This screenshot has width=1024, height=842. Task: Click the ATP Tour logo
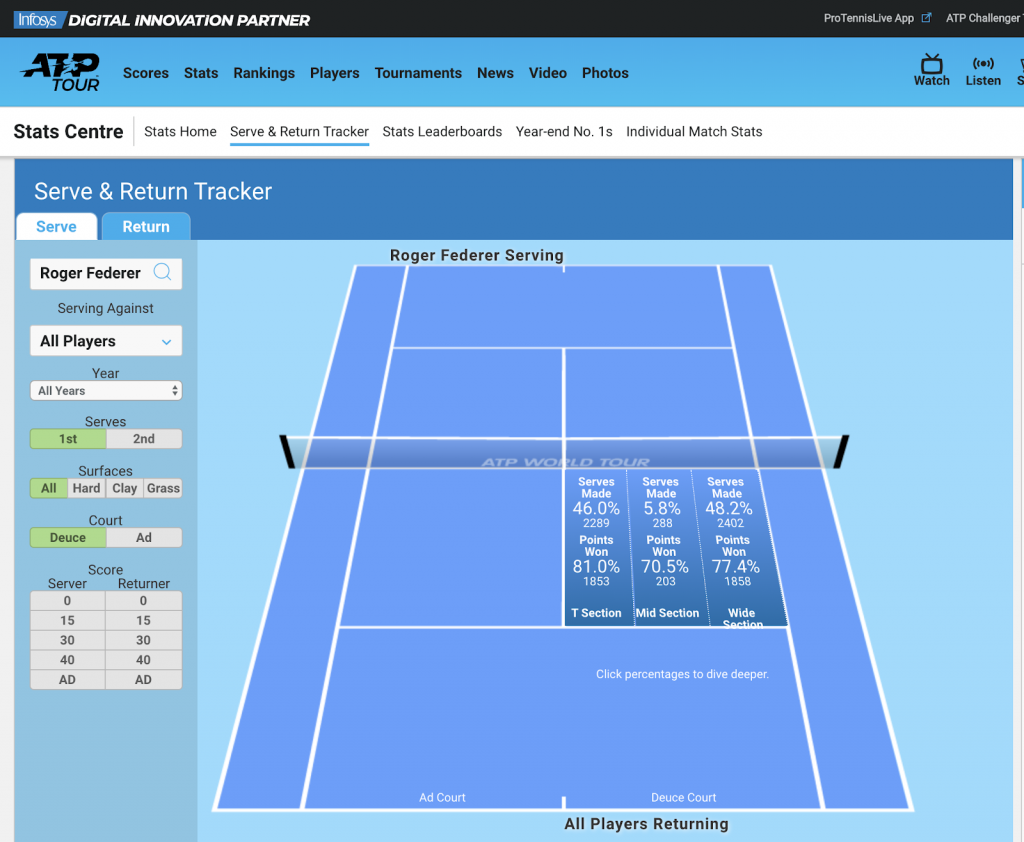[x=60, y=72]
